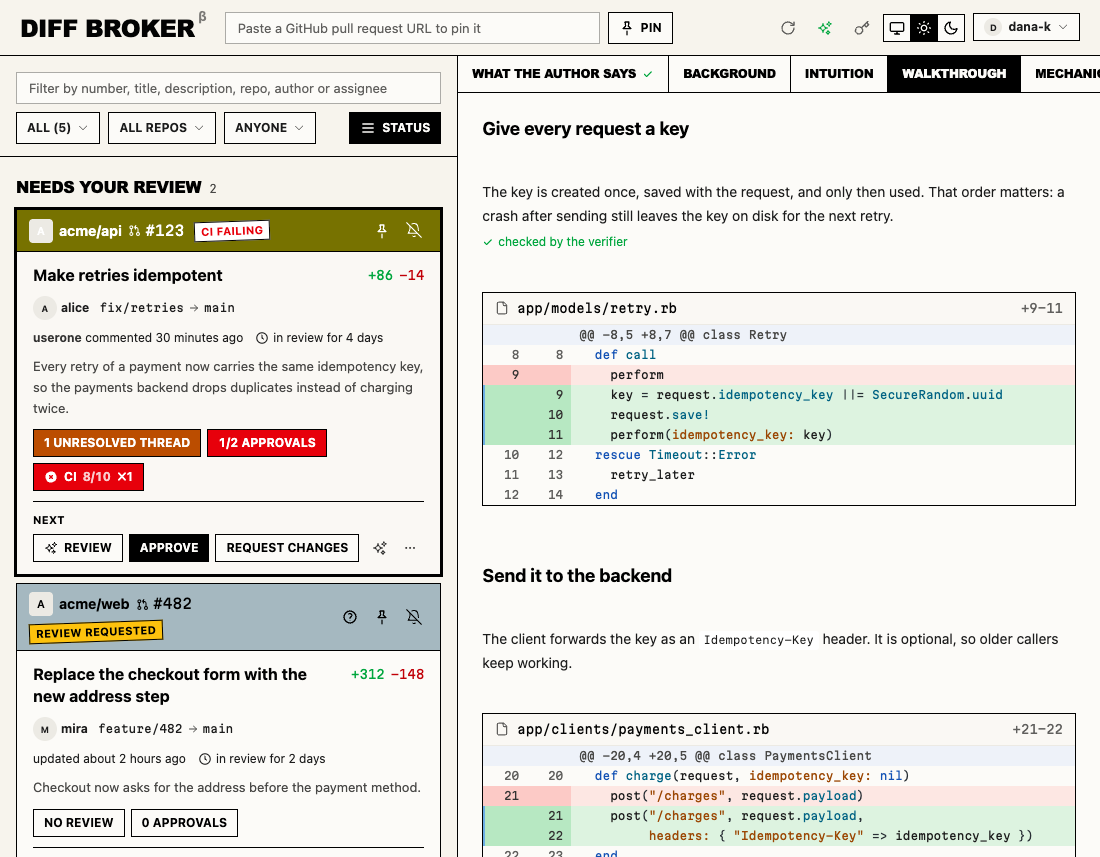1100x857 pixels.
Task: Click the PIN button
Action: coord(640,28)
